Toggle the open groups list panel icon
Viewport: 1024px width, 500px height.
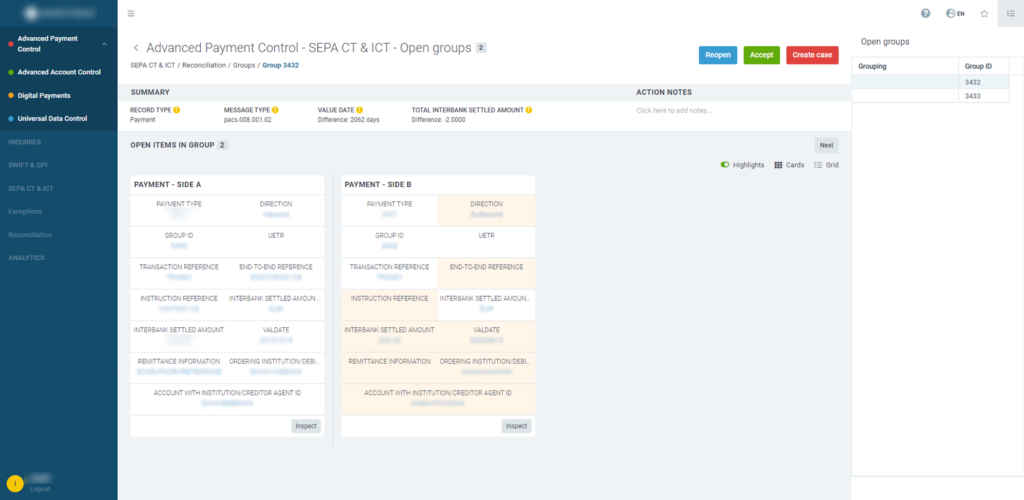point(1010,13)
